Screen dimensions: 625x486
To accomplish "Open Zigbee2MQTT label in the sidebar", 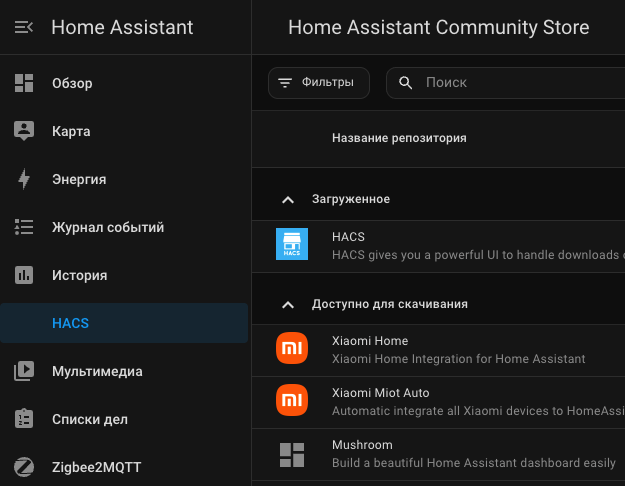I will coord(96,467).
